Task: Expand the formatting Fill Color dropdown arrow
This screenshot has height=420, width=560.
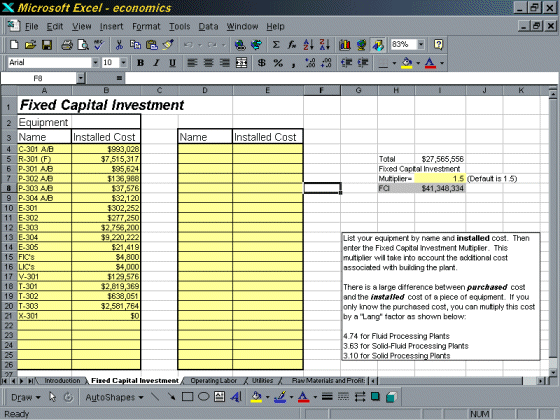Action: pos(418,63)
